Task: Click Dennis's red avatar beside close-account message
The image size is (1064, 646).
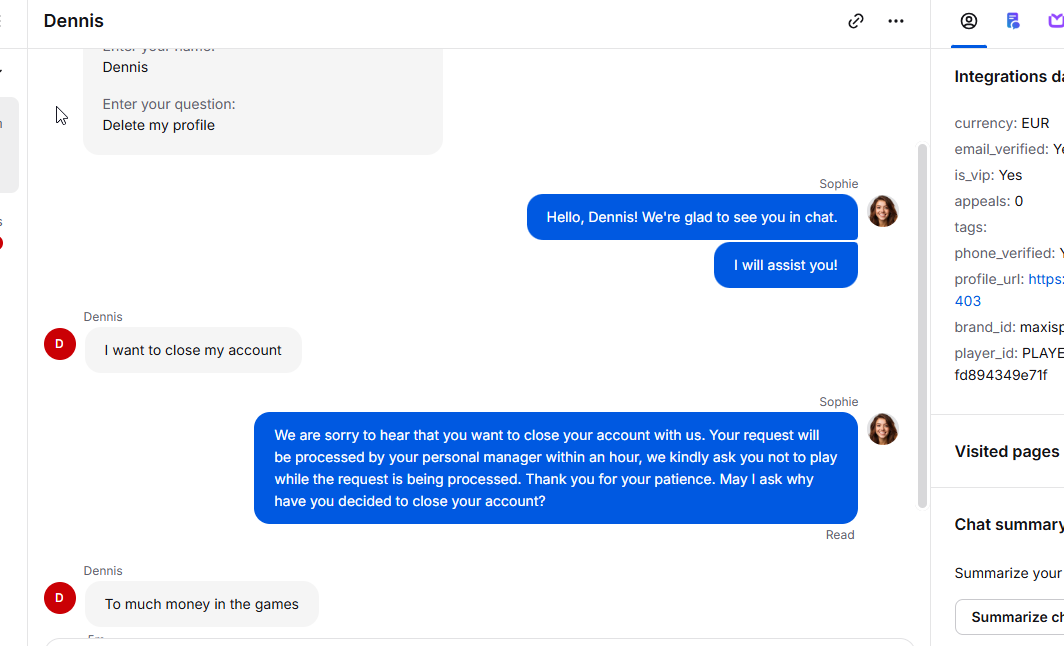Action: click(60, 344)
